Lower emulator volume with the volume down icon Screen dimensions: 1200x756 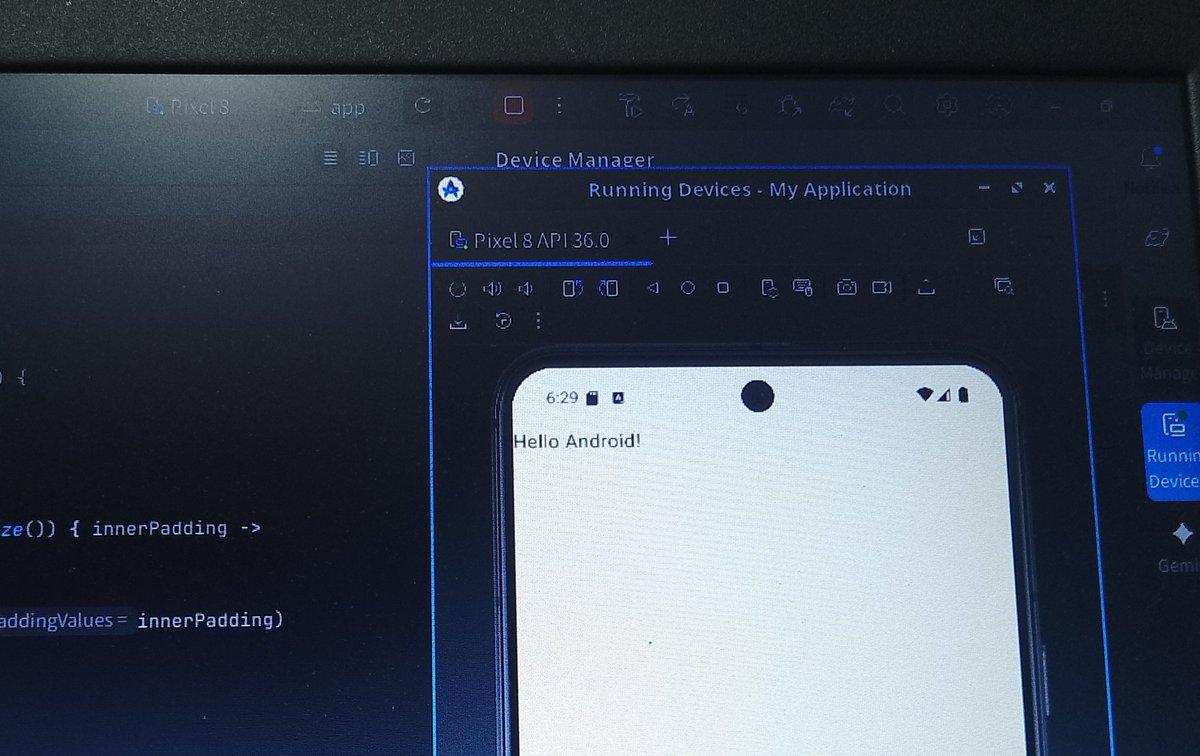525,289
